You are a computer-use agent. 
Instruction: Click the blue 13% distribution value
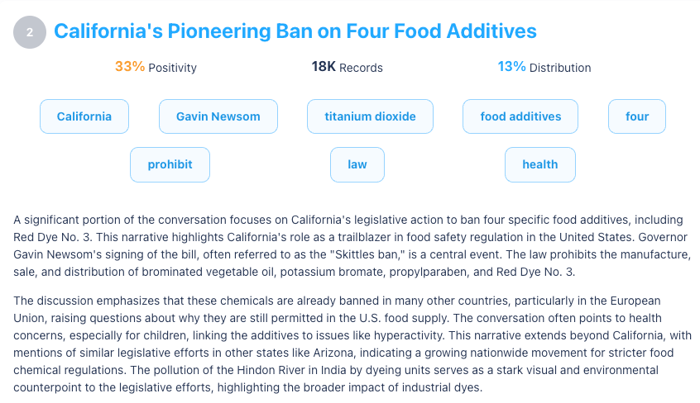(x=511, y=67)
